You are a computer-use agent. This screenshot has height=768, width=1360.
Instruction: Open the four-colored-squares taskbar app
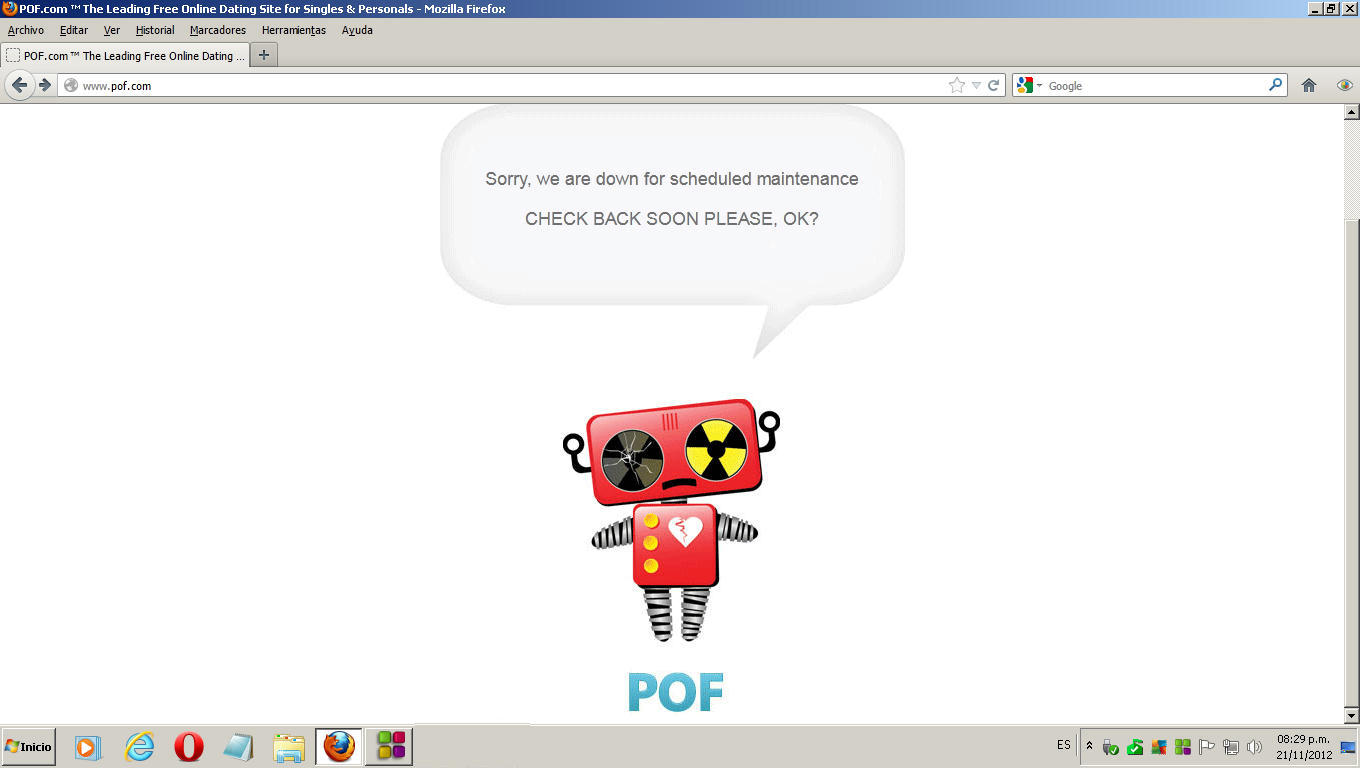click(390, 747)
